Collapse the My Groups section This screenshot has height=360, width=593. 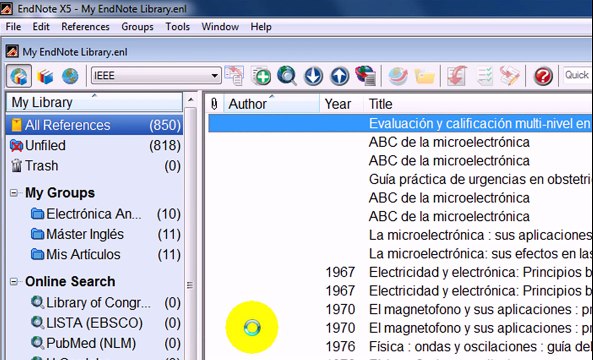pyautogui.click(x=14, y=193)
